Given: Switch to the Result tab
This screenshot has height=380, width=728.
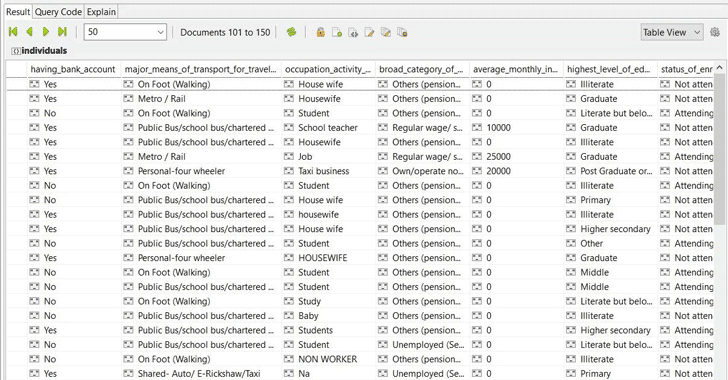Looking at the screenshot, I should [x=18, y=12].
